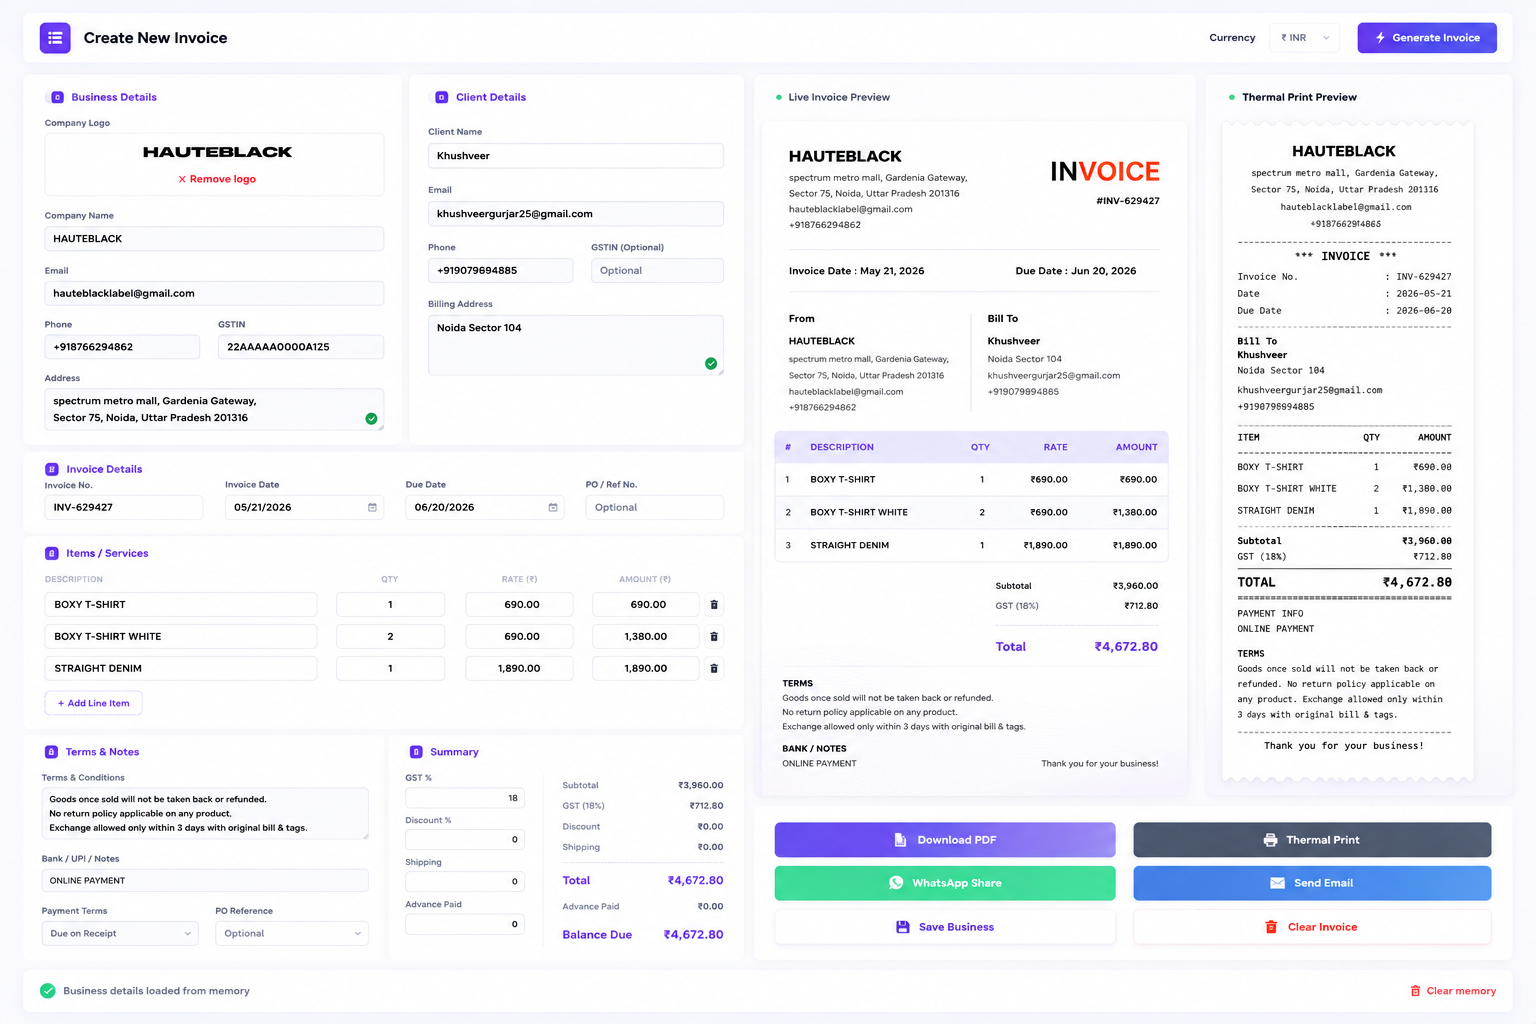Edit quantity of BOXY T-SHIRT WHITE
The image size is (1536, 1024).
click(x=390, y=637)
